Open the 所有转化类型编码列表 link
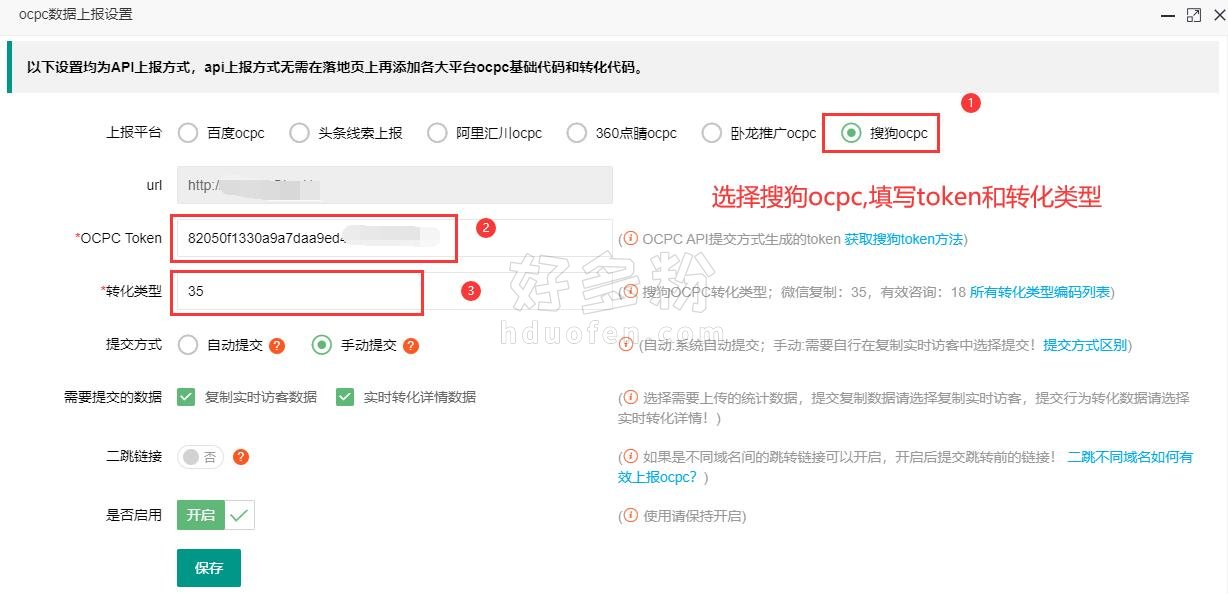1228x594 pixels. pos(1040,292)
